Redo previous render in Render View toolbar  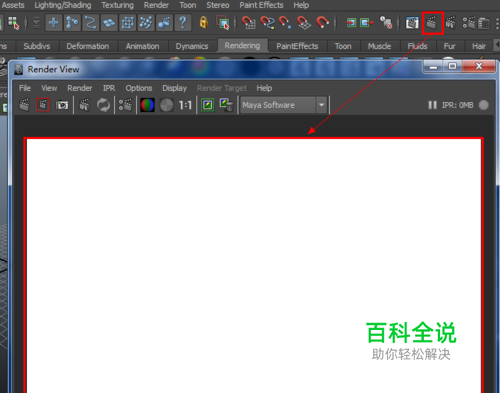coord(24,105)
